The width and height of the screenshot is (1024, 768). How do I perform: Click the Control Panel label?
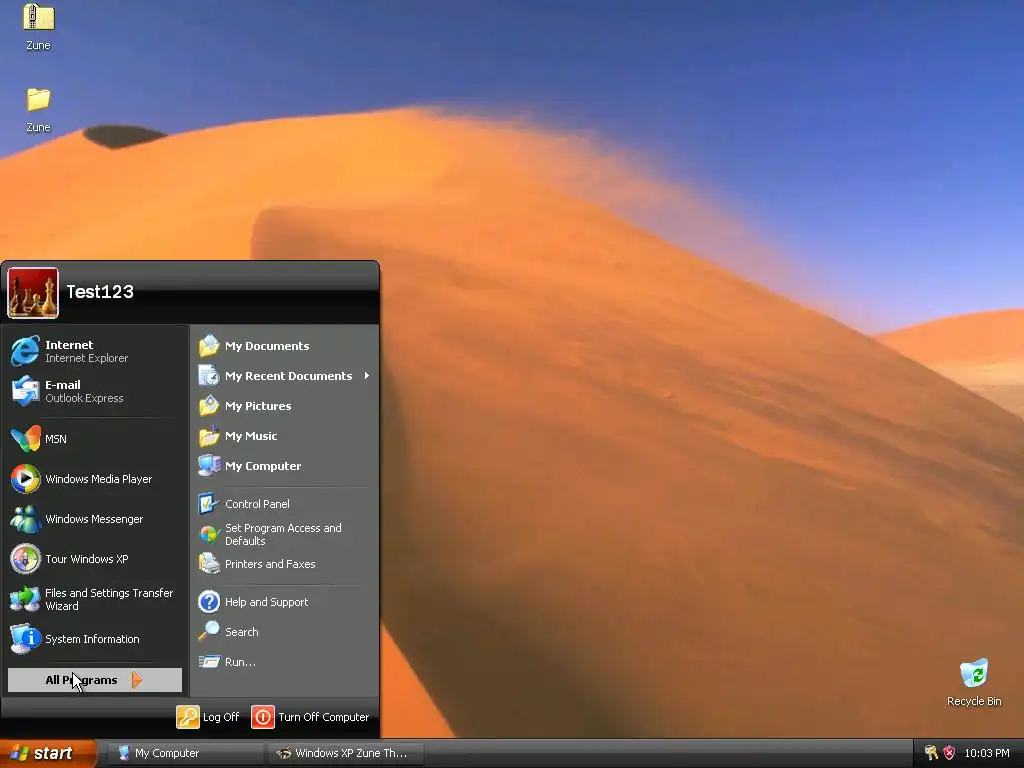point(257,504)
